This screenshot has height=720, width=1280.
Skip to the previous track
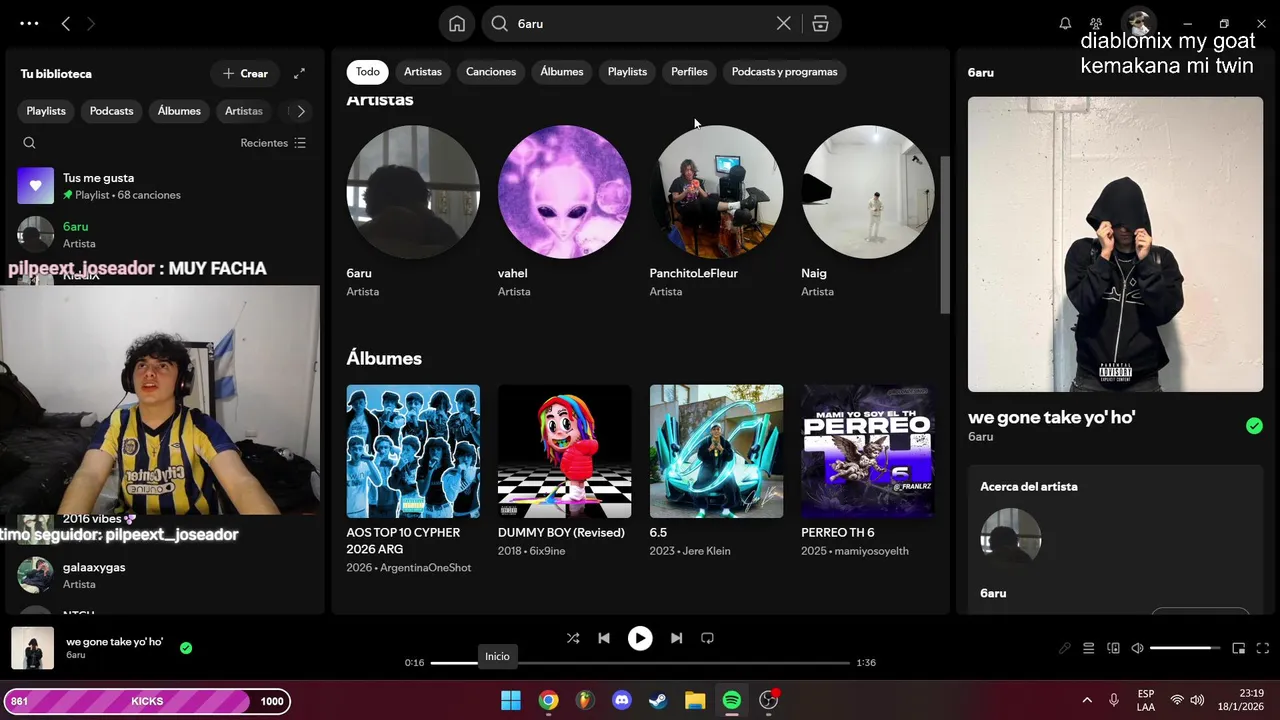604,638
